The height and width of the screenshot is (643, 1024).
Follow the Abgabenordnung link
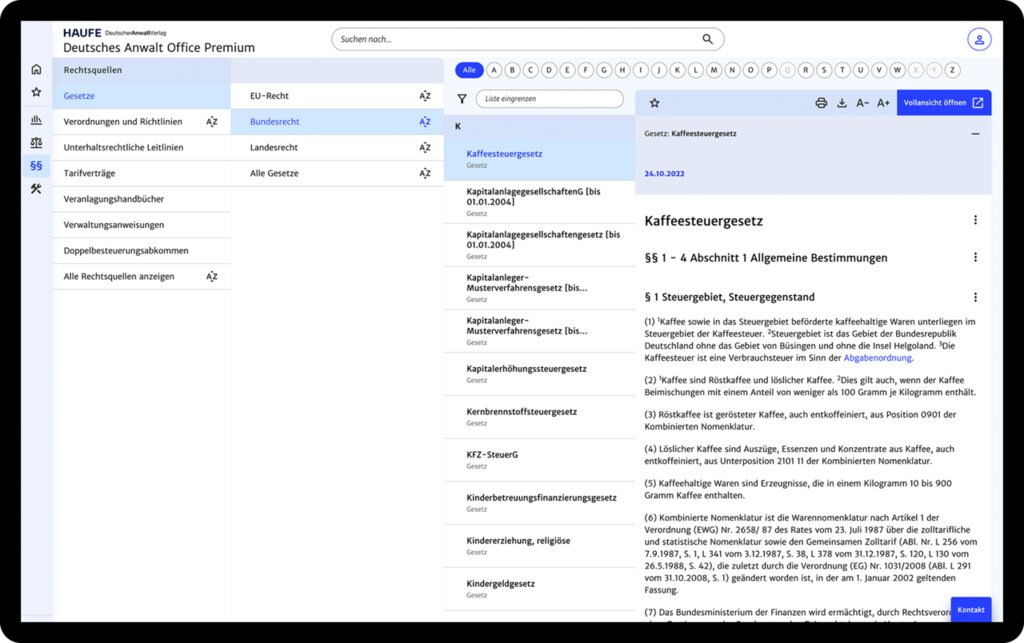pyautogui.click(x=877, y=358)
